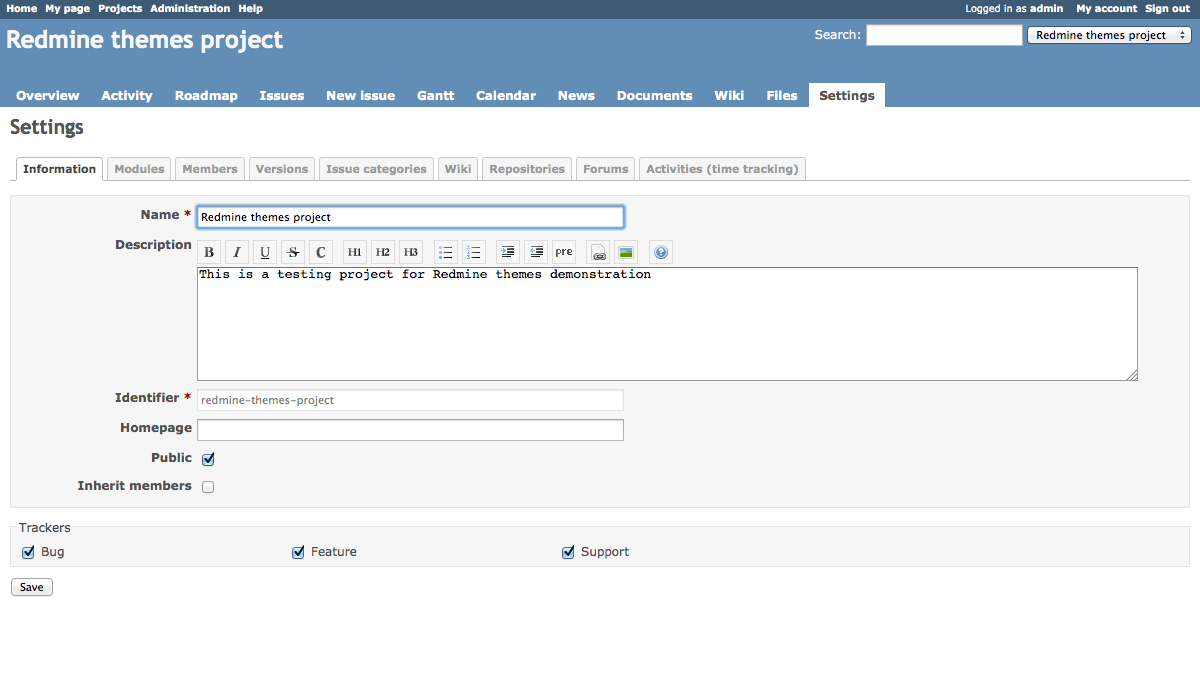Focus the Homepage input field
This screenshot has height=686, width=1200.
coord(410,430)
